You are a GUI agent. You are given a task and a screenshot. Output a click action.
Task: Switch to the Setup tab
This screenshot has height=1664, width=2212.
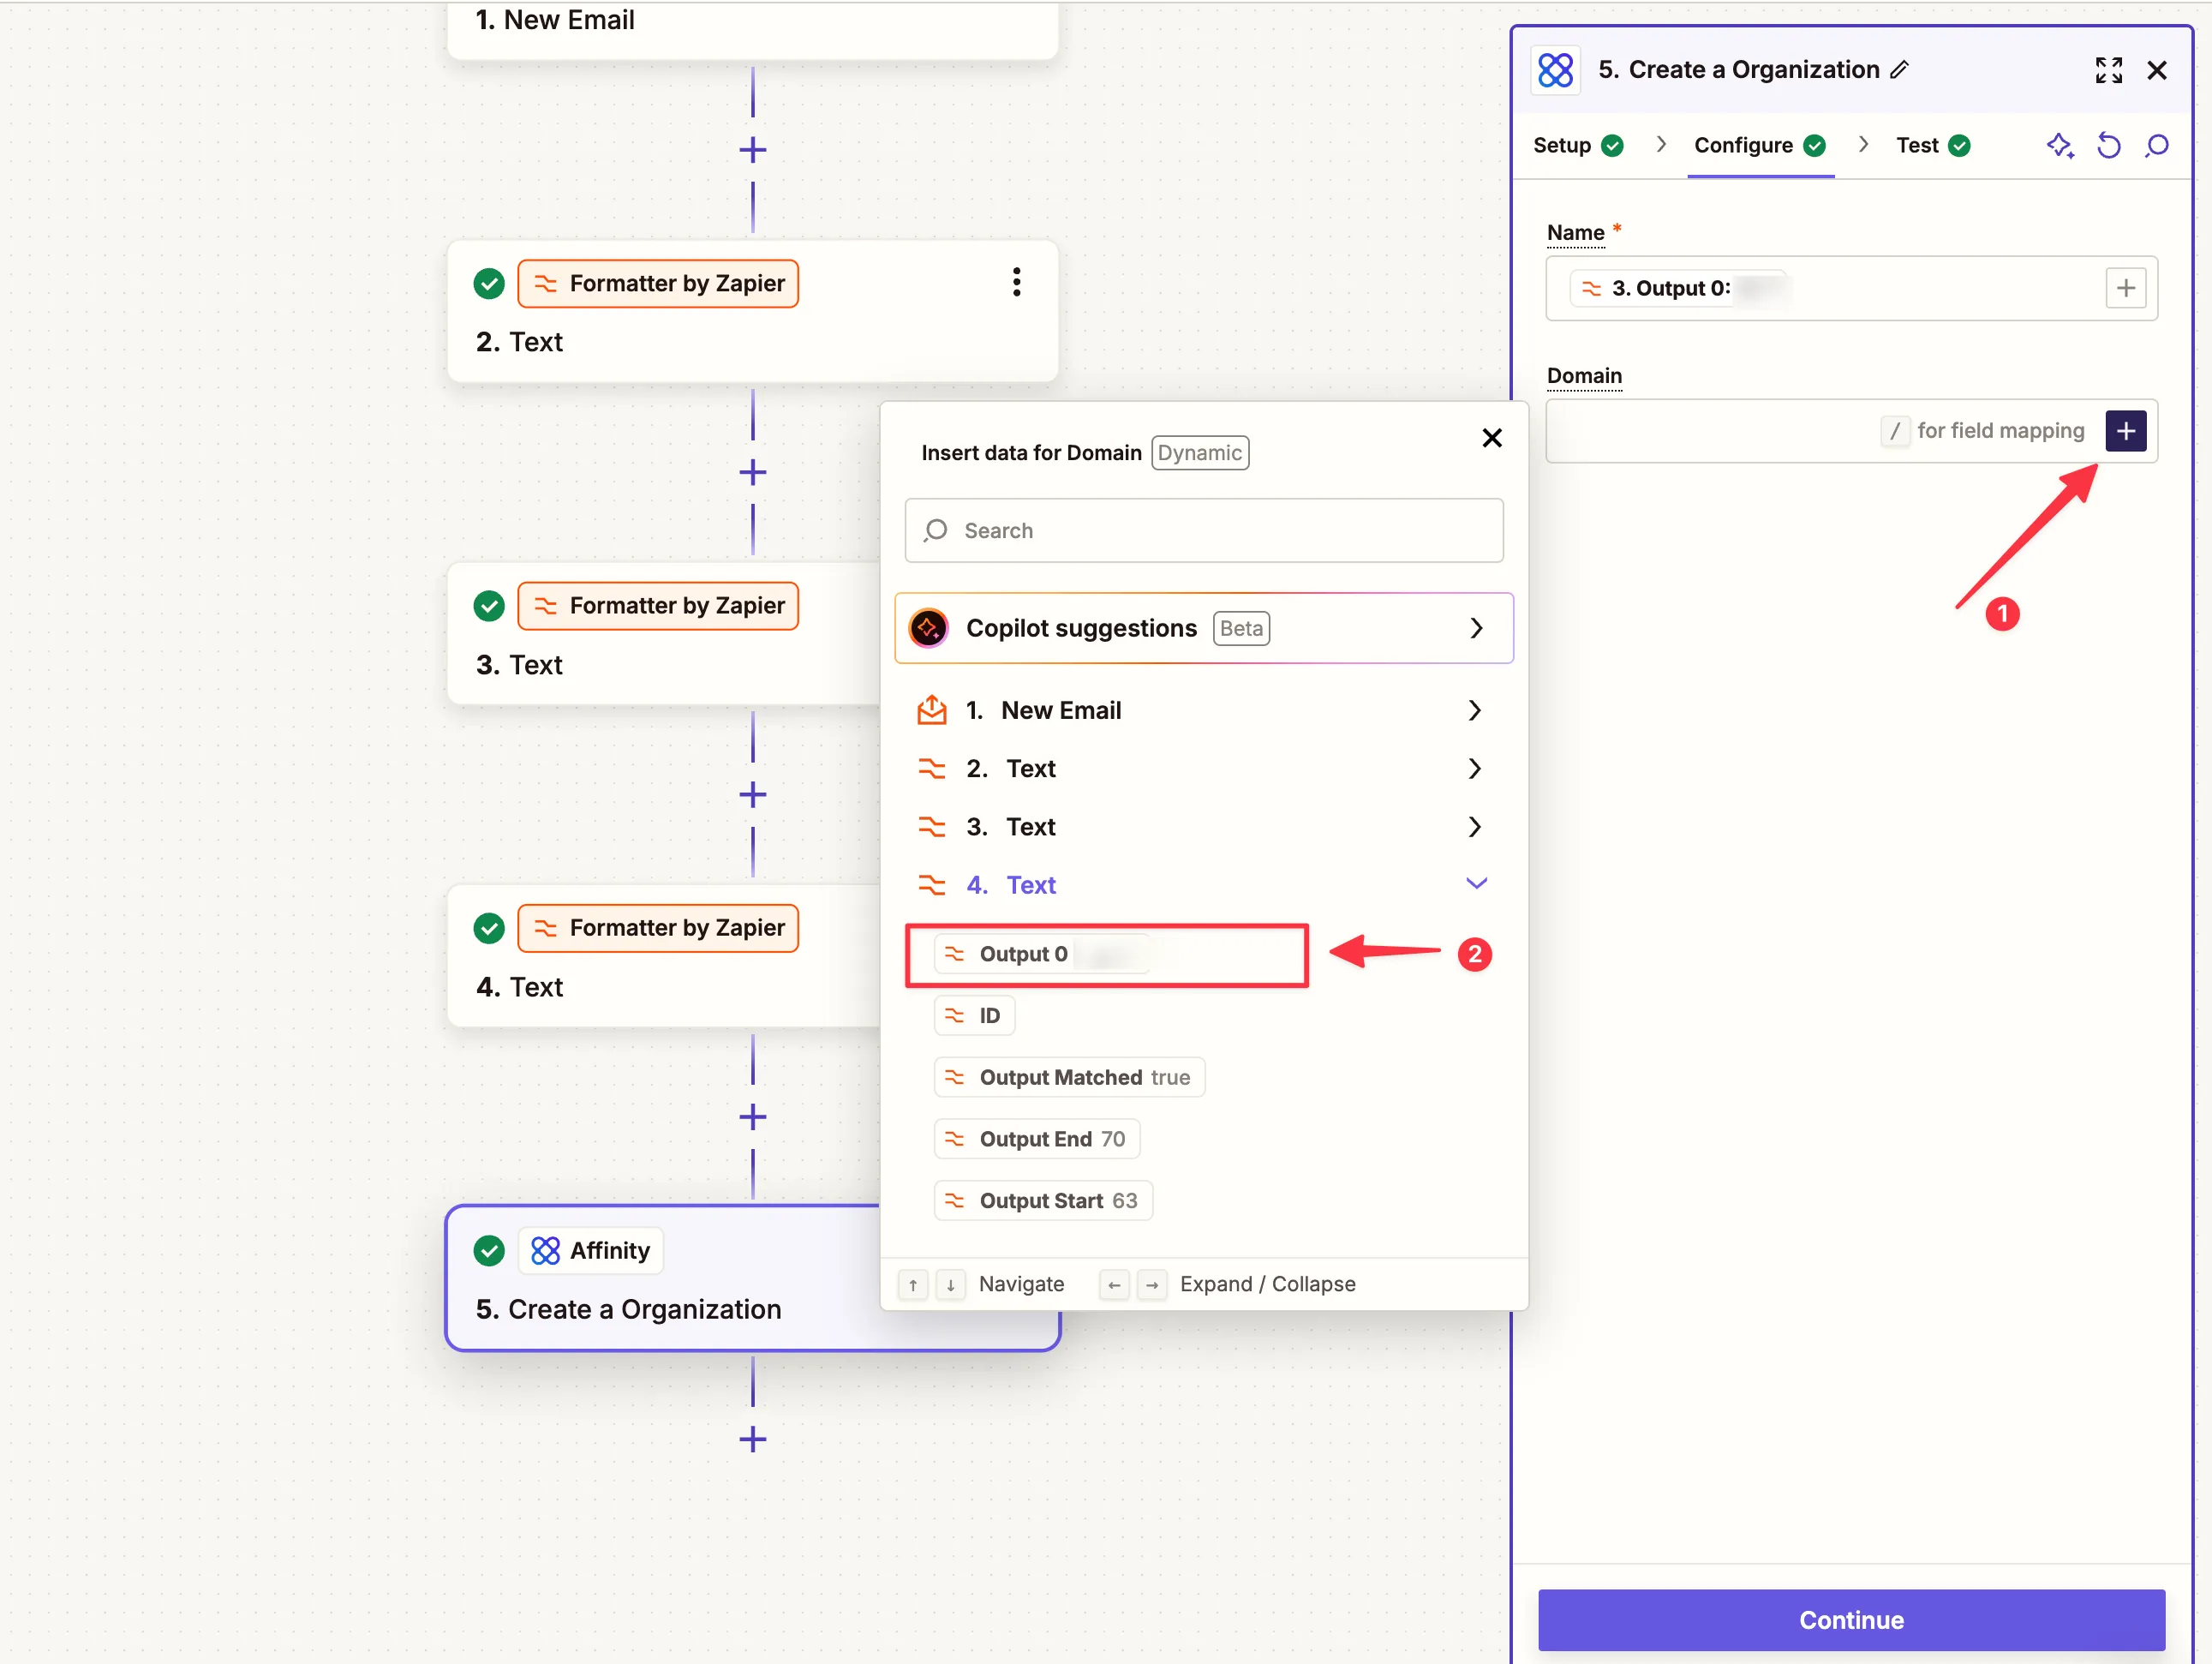point(1577,146)
